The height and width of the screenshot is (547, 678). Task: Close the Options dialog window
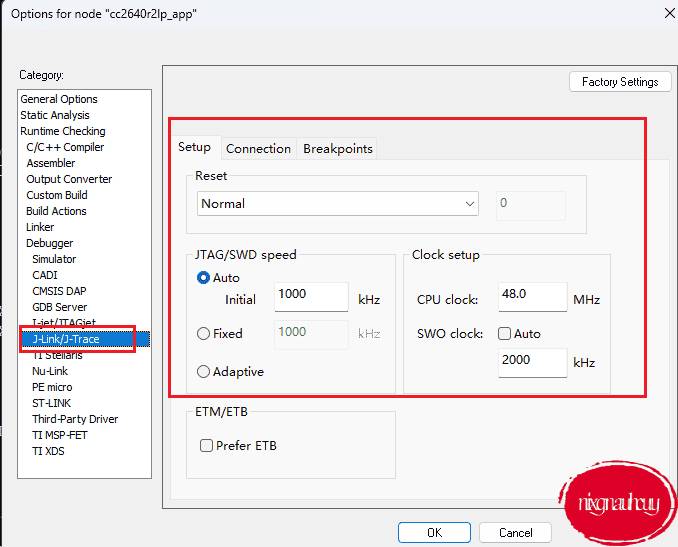point(668,12)
